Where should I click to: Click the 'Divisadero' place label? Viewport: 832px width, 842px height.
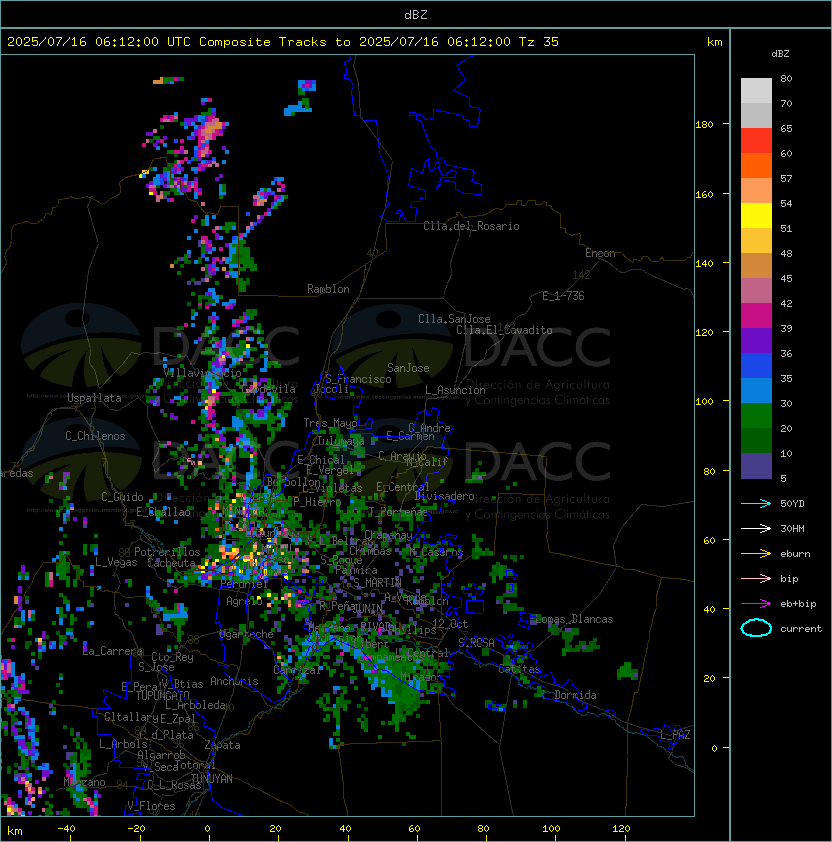(x=444, y=496)
